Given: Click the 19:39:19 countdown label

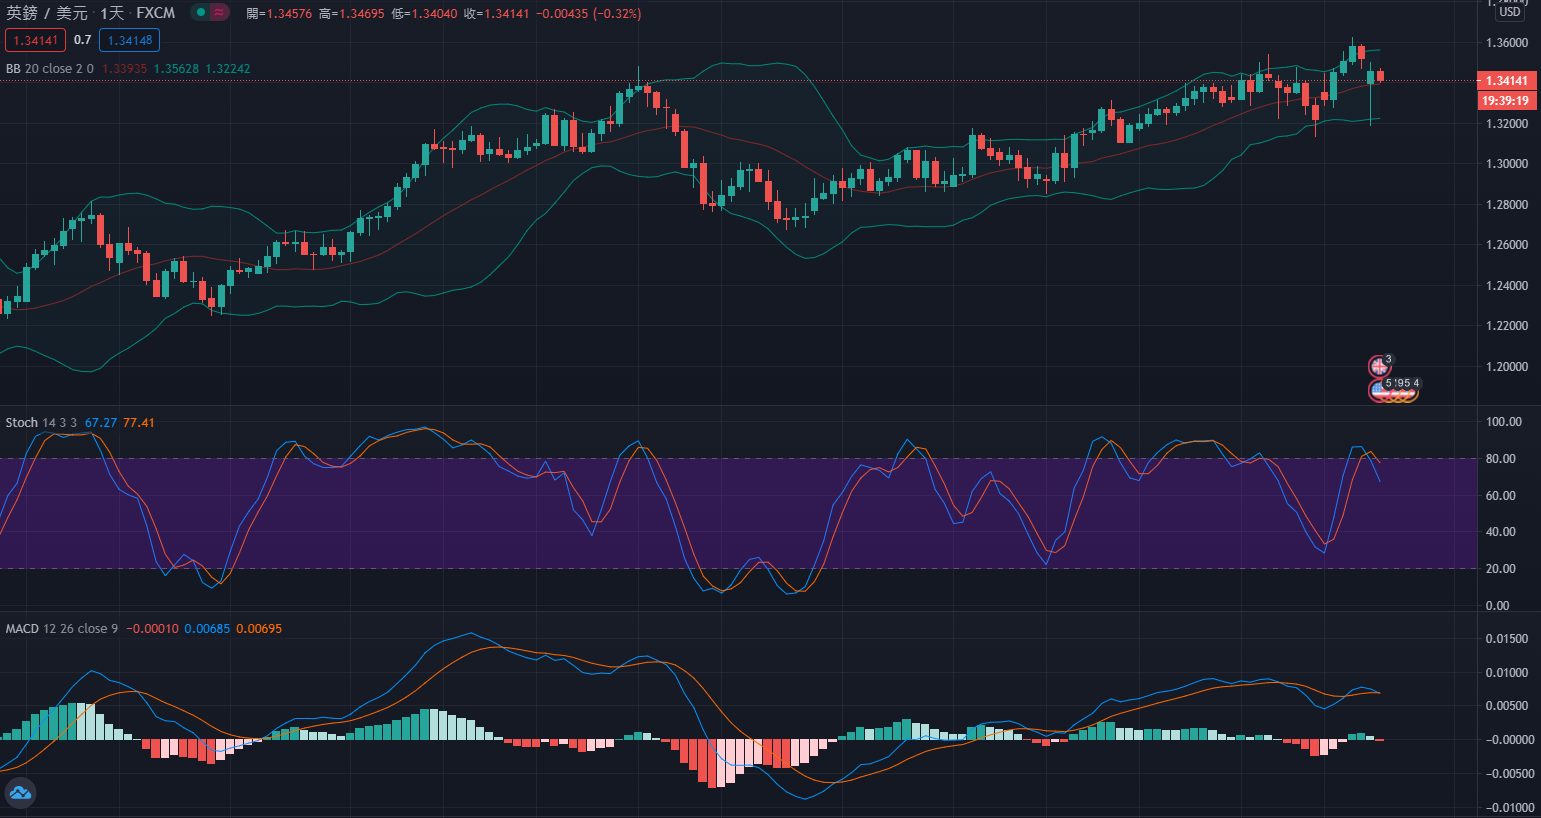Looking at the screenshot, I should [x=1506, y=101].
